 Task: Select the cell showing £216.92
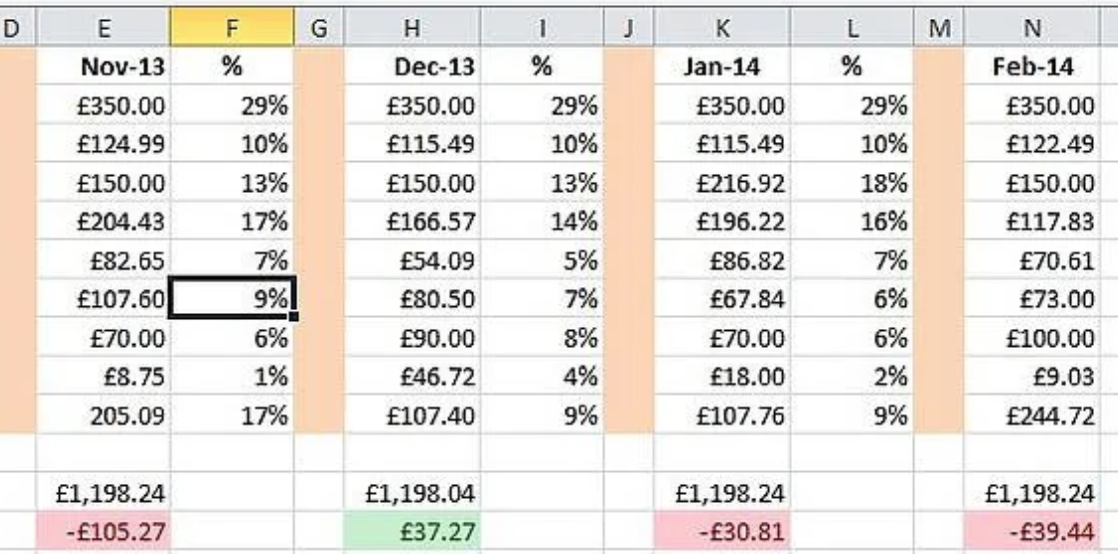(x=722, y=183)
